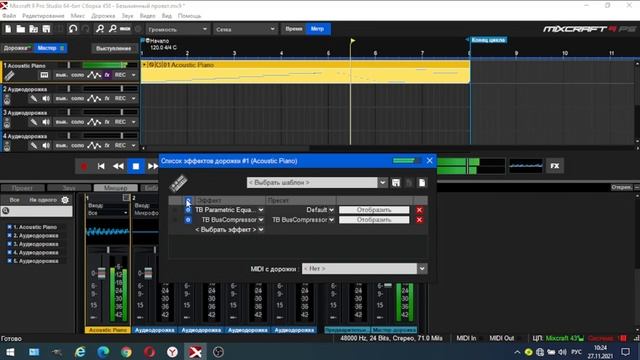Open the Acoustic Piano instrument keyboard icon
This screenshot has height=360, width=640.
[44, 75]
